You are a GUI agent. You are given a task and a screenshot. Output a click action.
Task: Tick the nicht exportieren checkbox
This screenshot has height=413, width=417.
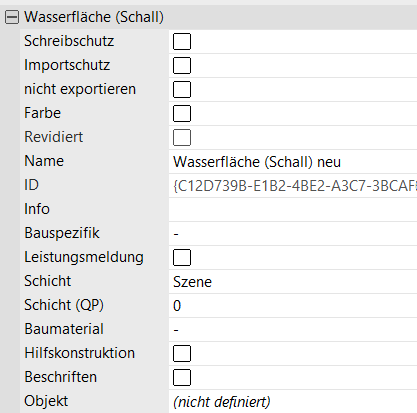pos(182,89)
